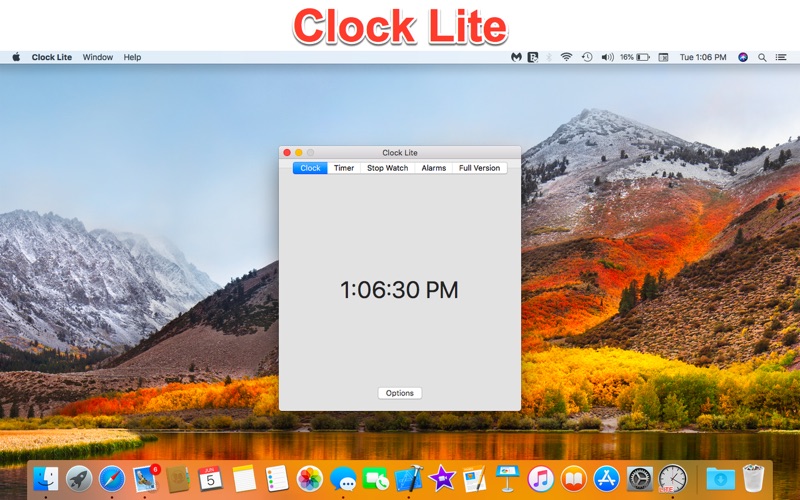
Task: Open FaceTime in the dock
Action: pos(376,479)
